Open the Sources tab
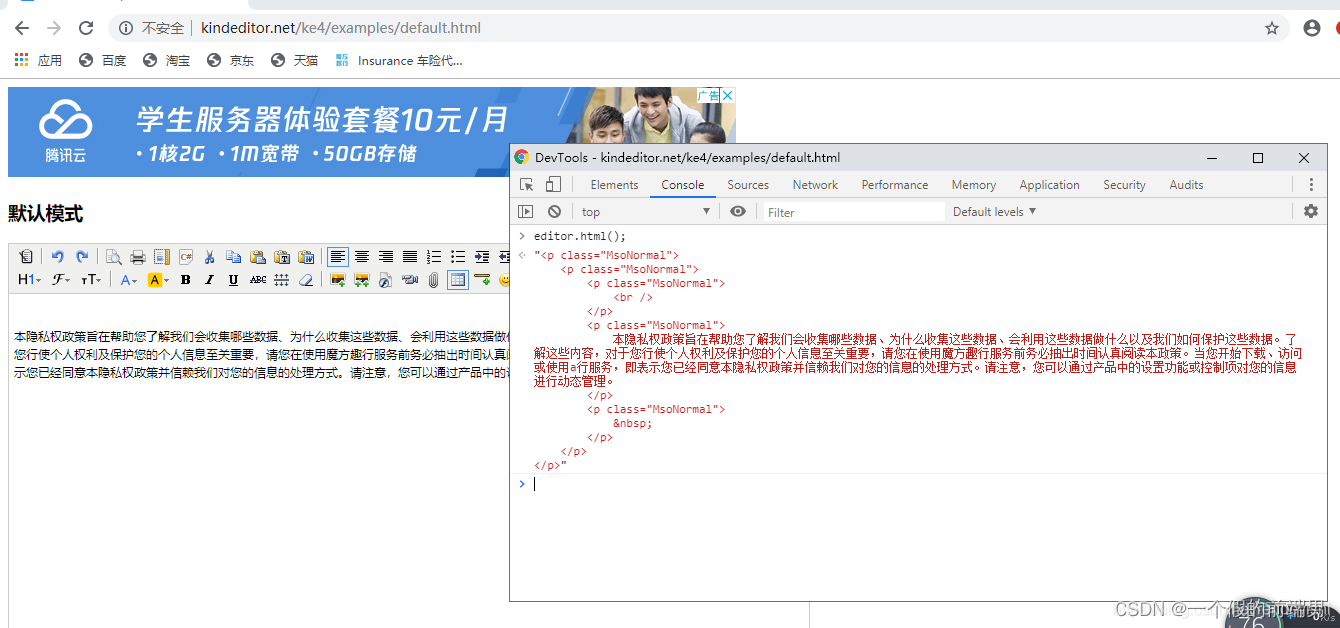 [748, 184]
